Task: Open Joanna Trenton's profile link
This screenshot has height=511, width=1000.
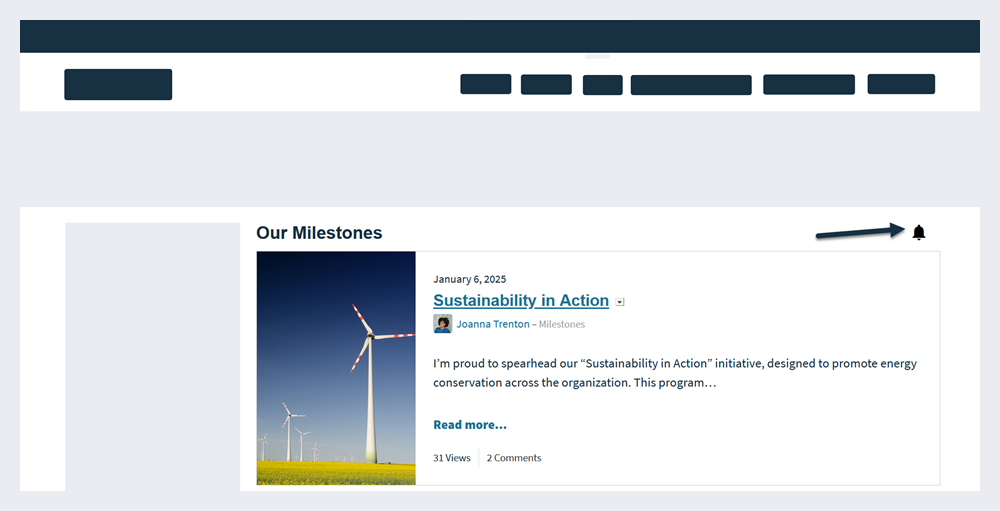Action: point(493,324)
